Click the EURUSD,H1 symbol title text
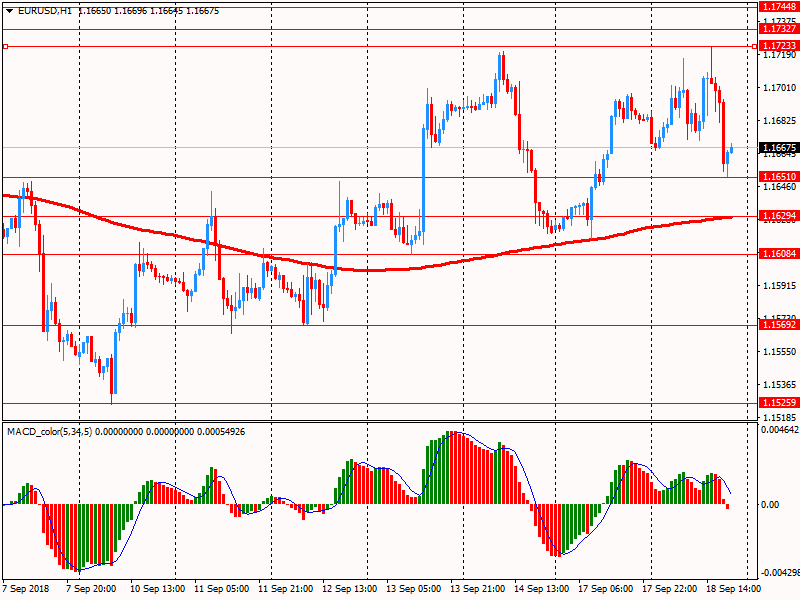Viewport: 800px width, 600px height. (45, 11)
